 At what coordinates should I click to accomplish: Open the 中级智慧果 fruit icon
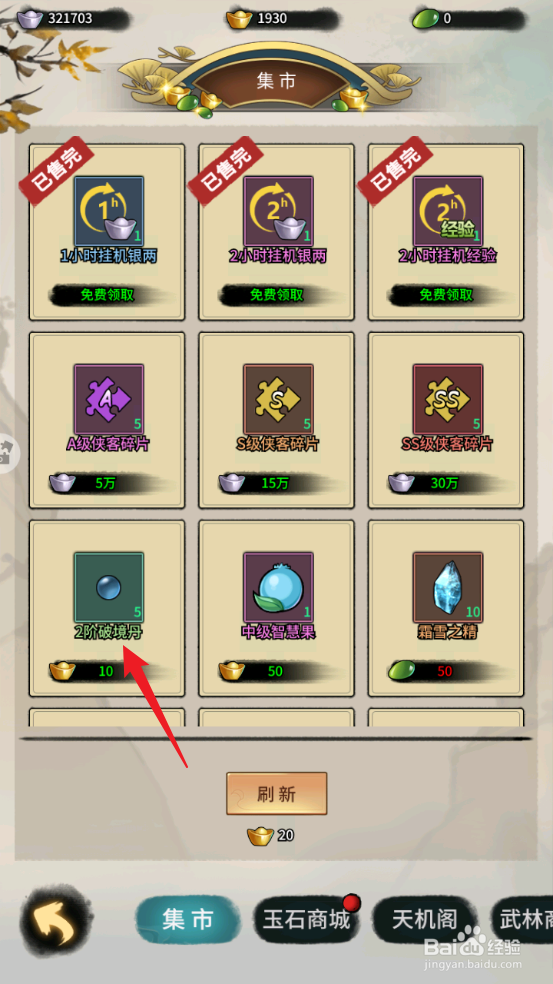tap(278, 587)
